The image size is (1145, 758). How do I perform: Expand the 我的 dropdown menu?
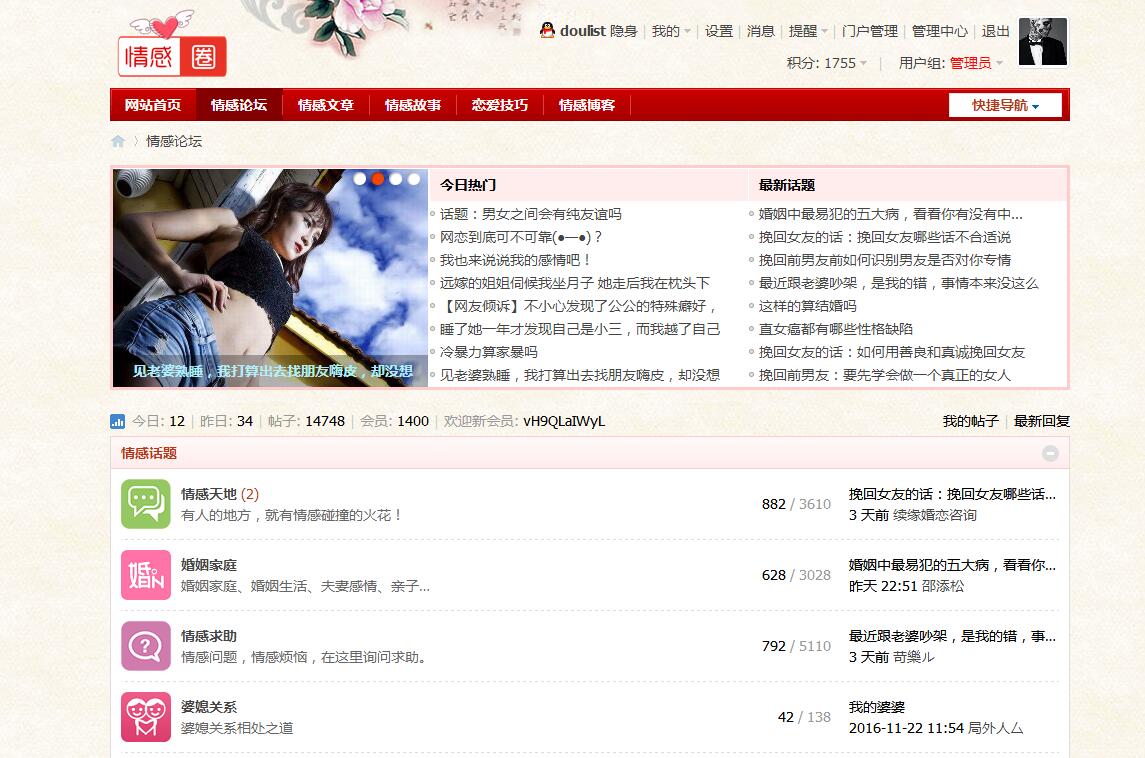671,31
